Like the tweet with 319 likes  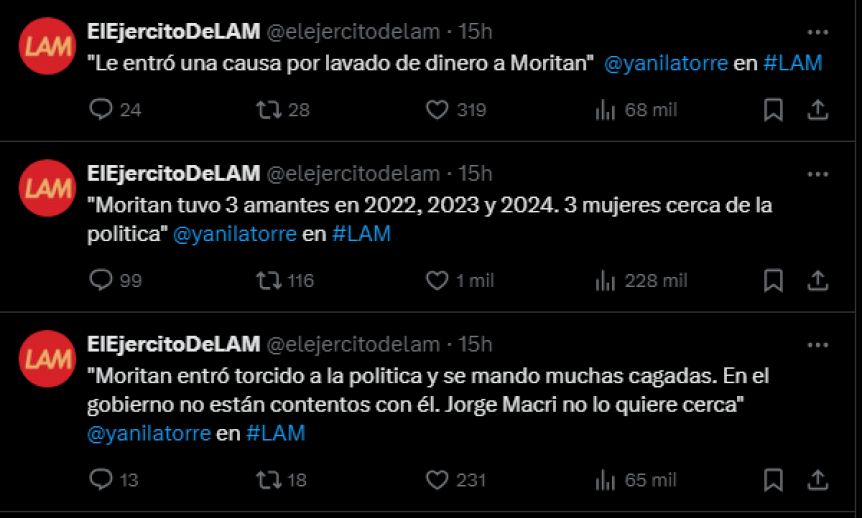(x=437, y=109)
